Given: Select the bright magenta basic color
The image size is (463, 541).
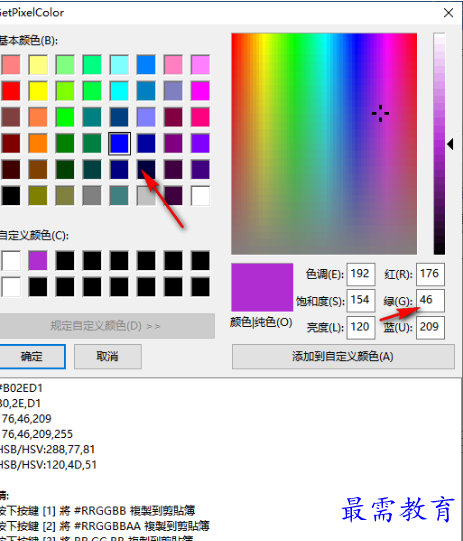Looking at the screenshot, I should (200, 91).
